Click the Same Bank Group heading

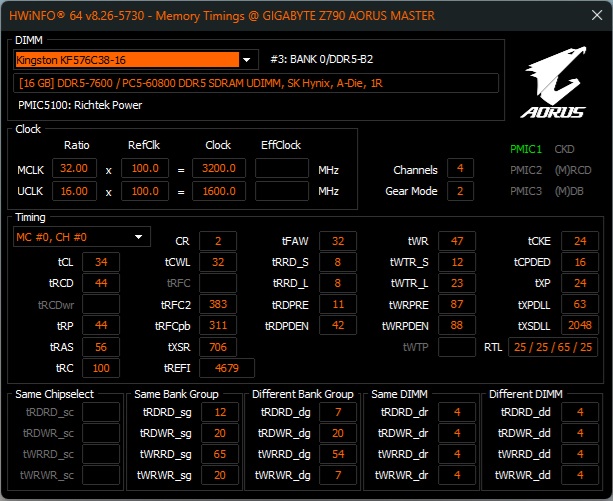pyautogui.click(x=176, y=394)
